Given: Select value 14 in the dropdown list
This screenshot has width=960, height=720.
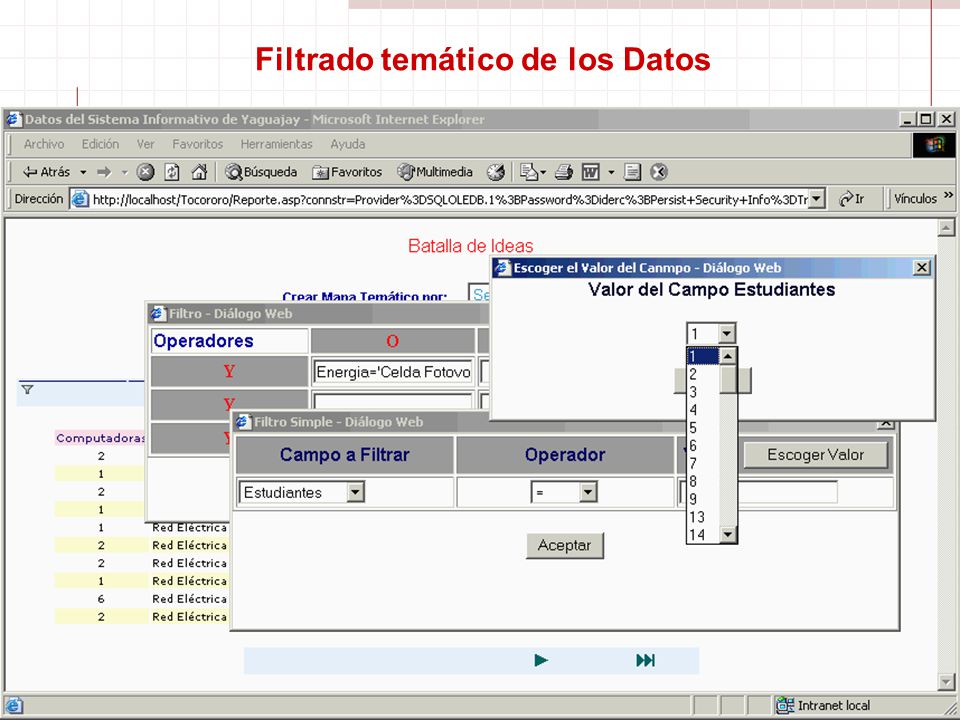Looking at the screenshot, I should coord(702,534).
